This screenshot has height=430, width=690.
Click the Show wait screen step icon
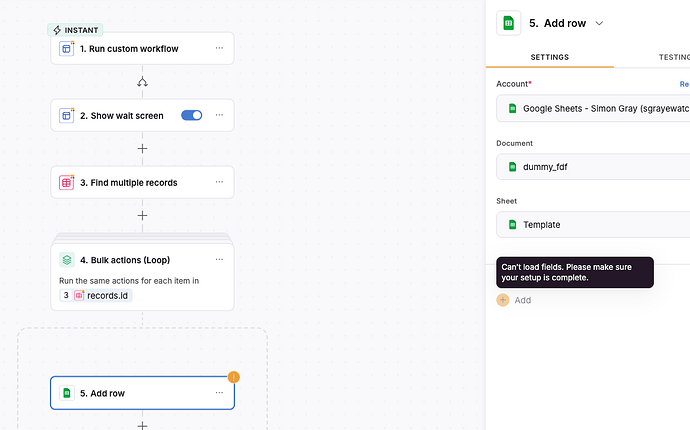pos(66,116)
